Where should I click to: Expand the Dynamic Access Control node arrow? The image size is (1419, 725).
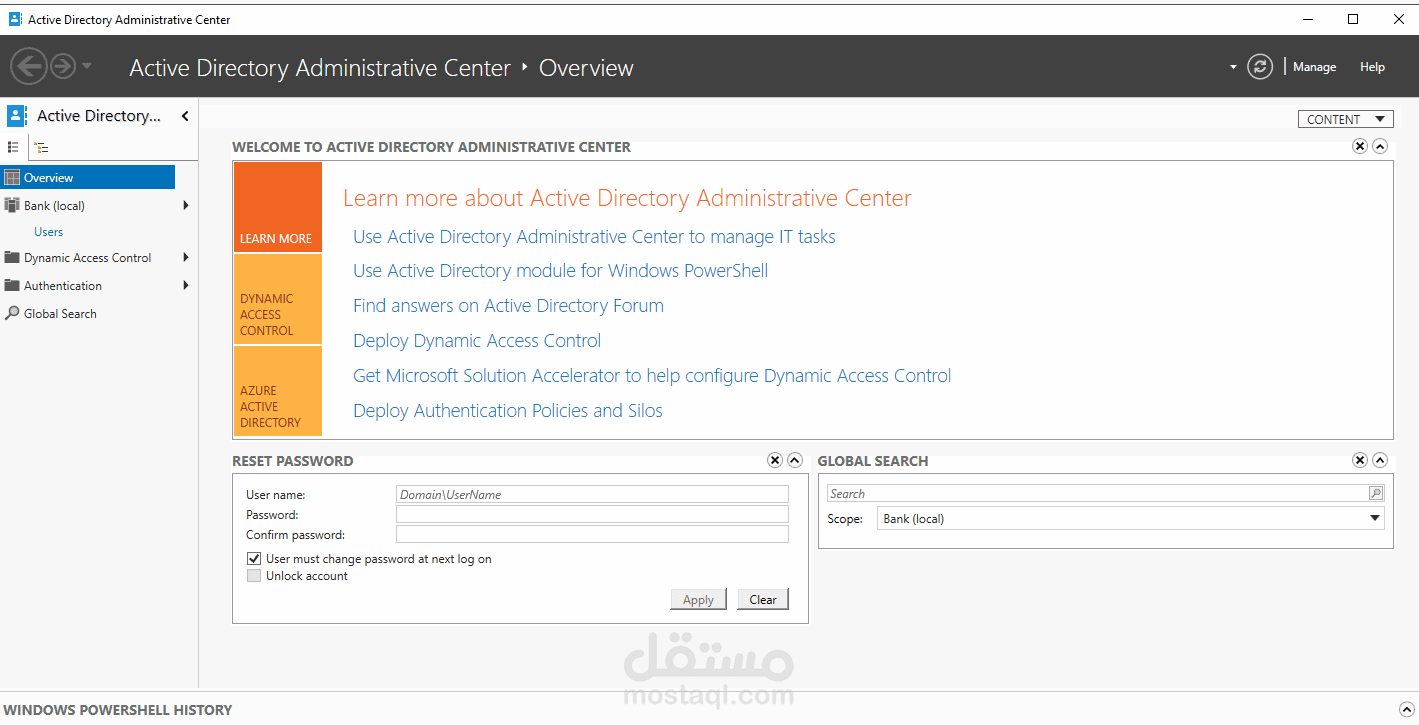[186, 257]
